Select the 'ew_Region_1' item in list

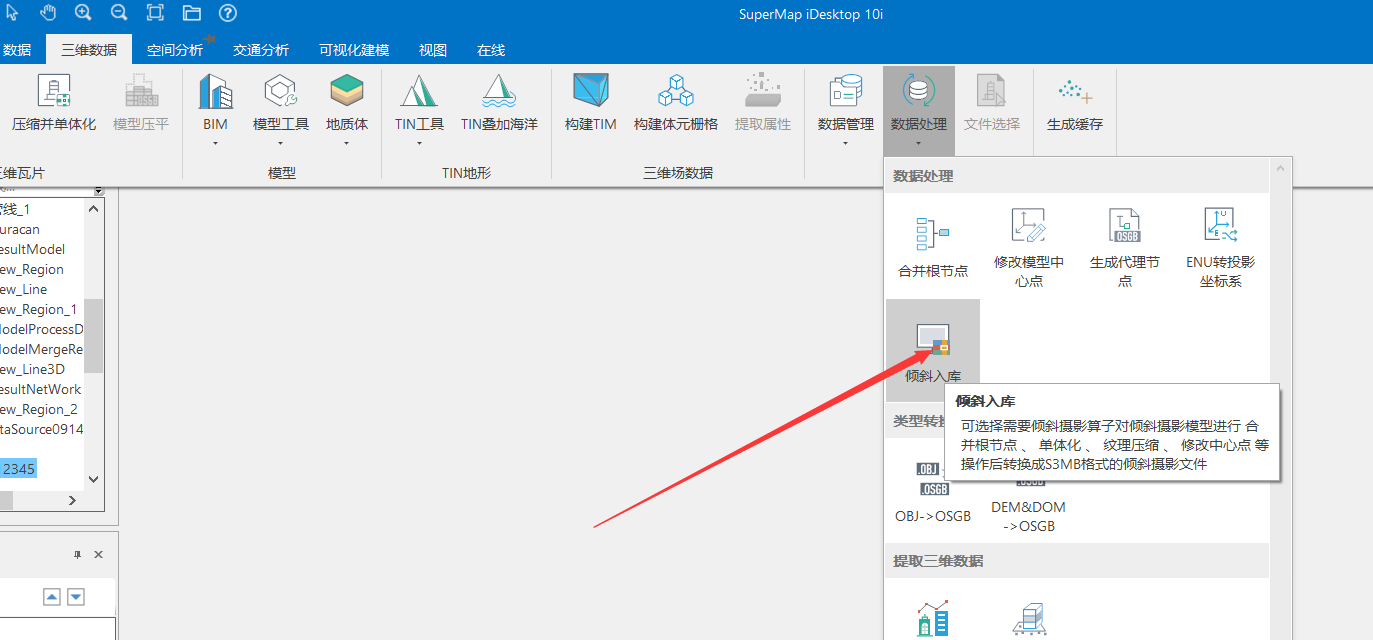pyautogui.click(x=39, y=309)
